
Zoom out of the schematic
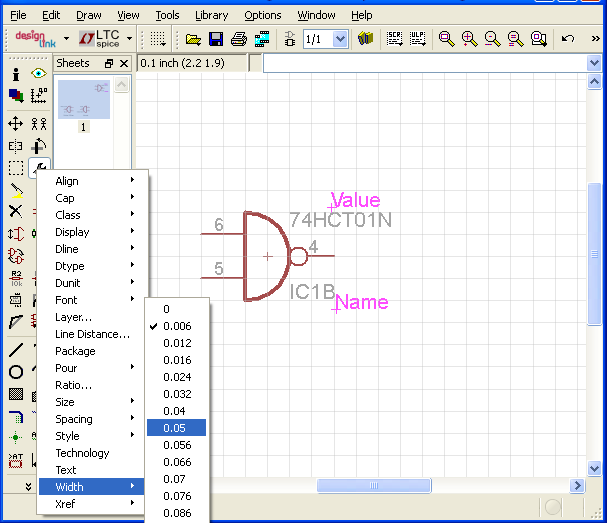492,39
